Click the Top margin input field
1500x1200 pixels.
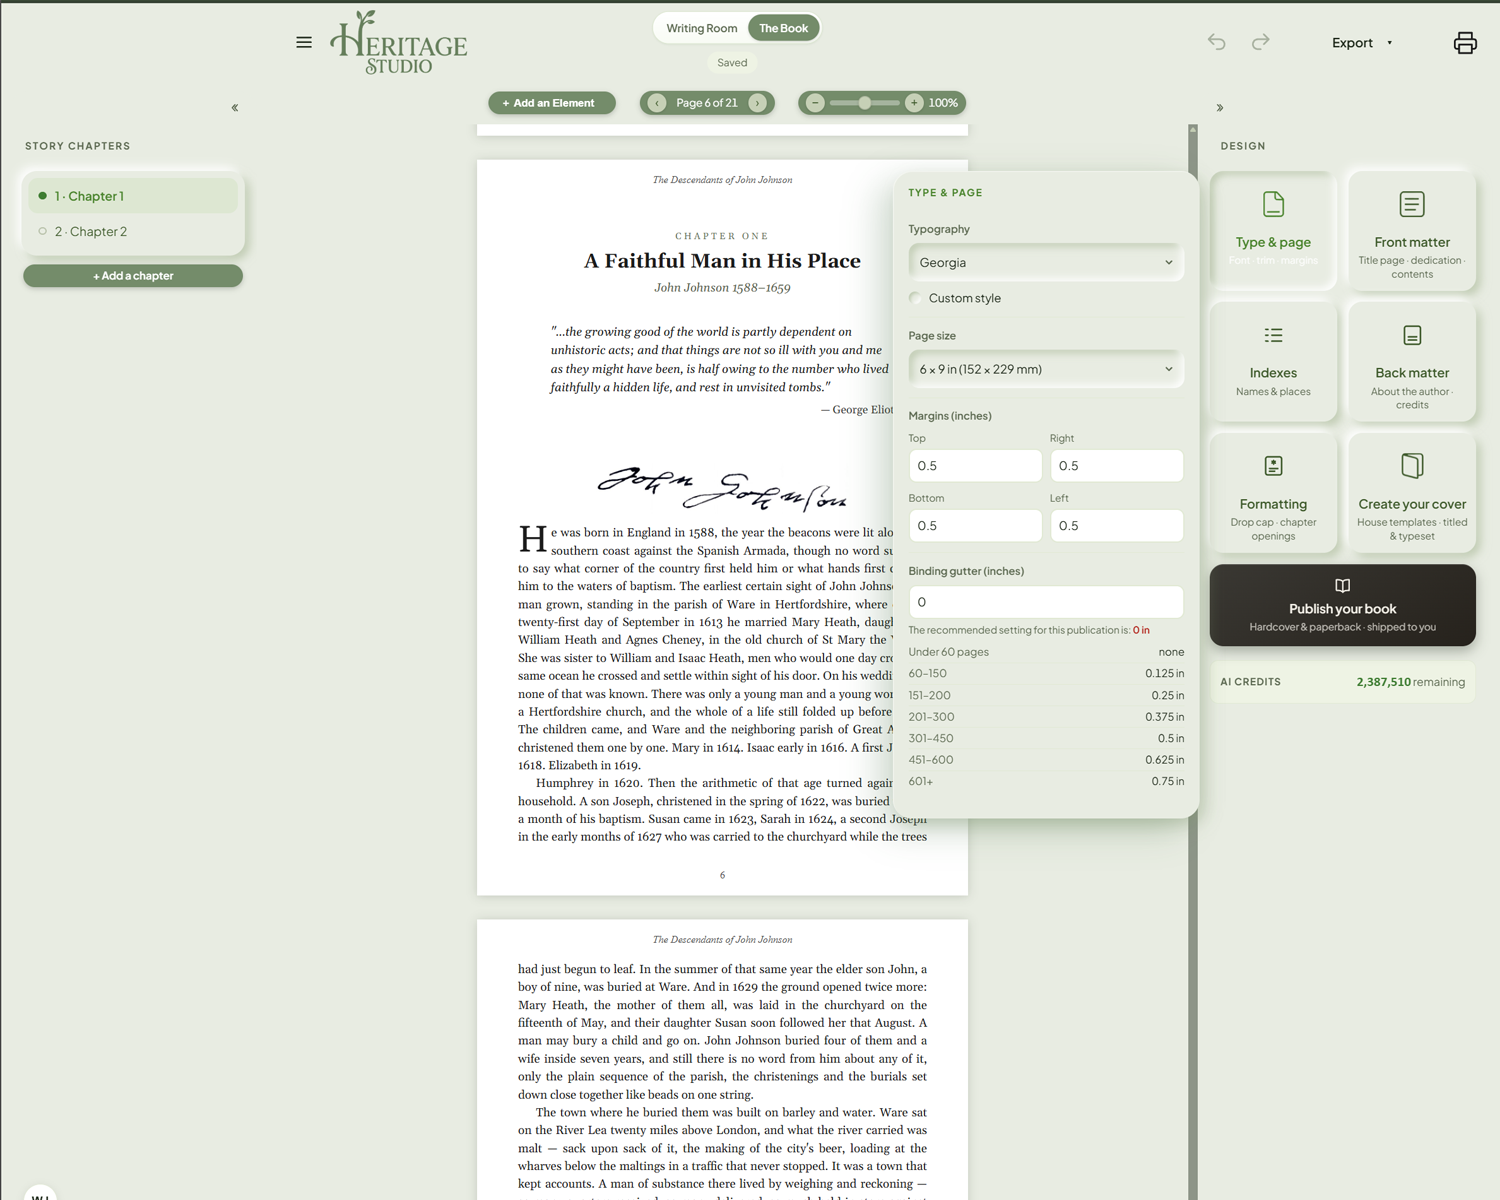(975, 466)
